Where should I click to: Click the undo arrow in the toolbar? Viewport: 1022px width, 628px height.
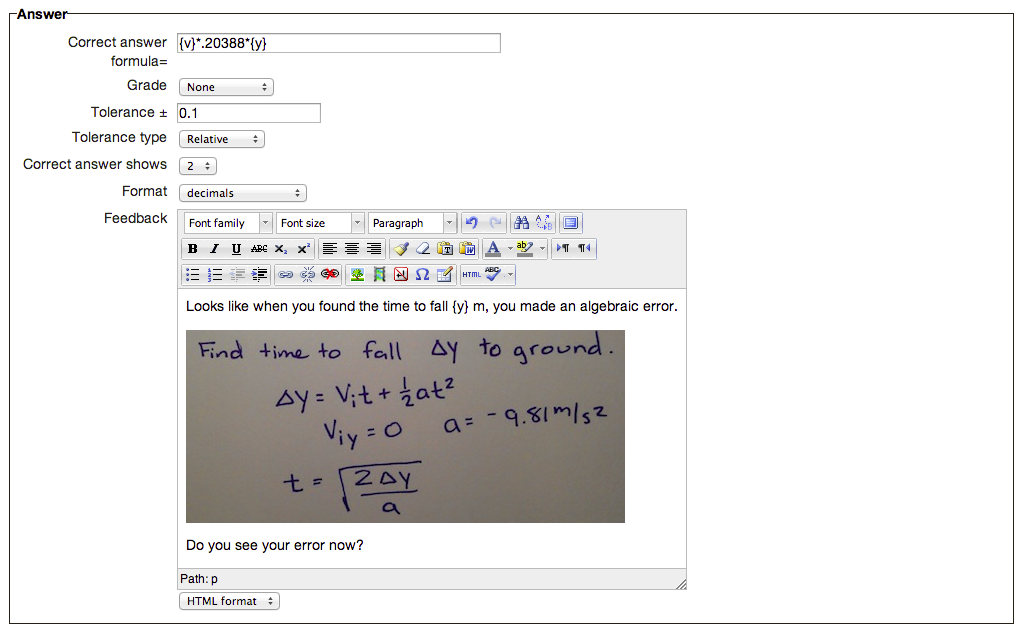[x=472, y=223]
